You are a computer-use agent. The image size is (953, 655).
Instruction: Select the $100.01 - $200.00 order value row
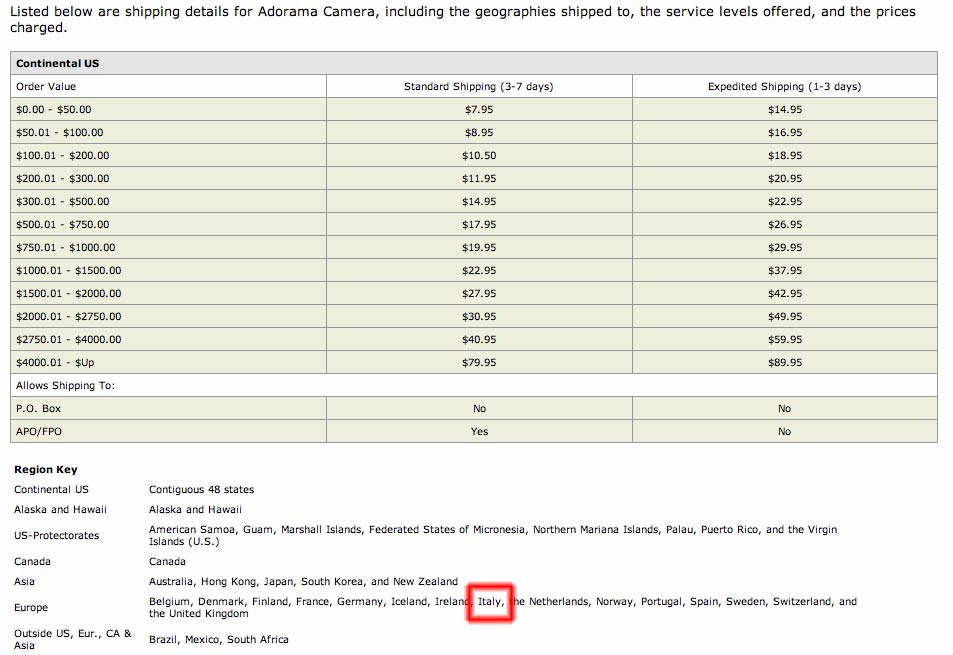63,156
